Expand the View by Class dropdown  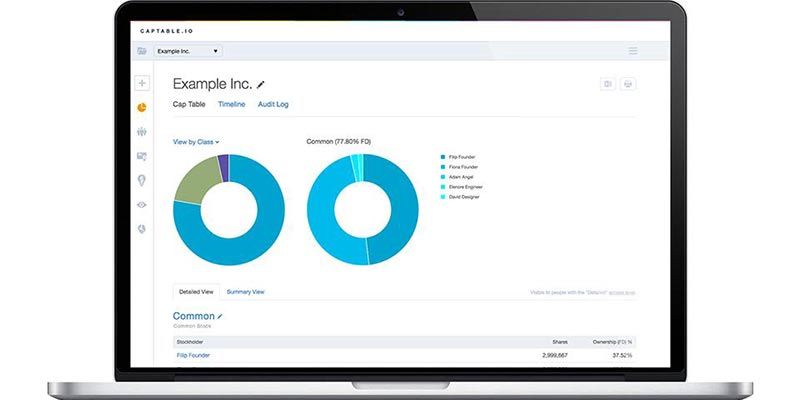point(196,142)
